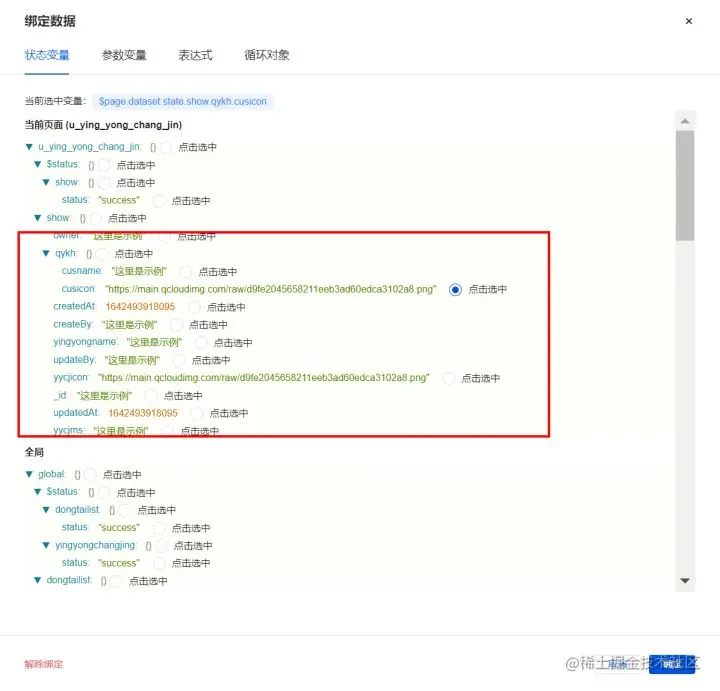Click the createdAt value 1642493918095
This screenshot has height=691, width=720.
140,307
